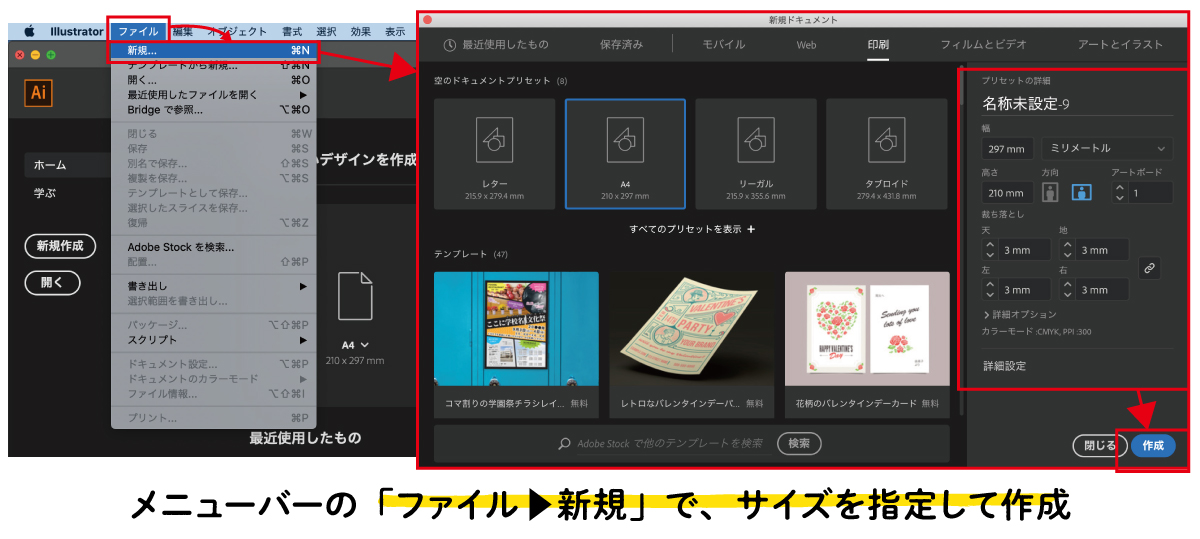Viewport: 1200px width, 539px height.
Task: Expand すべてのプリセットを表示
Action: [692, 229]
